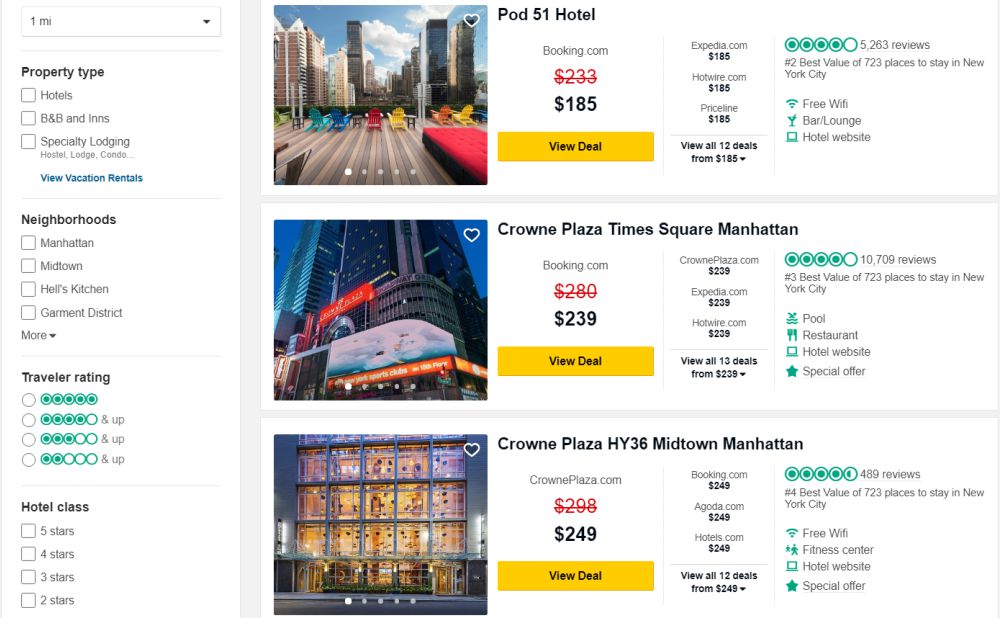This screenshot has height=618, width=1000.
Task: Click heart icon on Crowne Plaza HY36
Action: tap(472, 450)
